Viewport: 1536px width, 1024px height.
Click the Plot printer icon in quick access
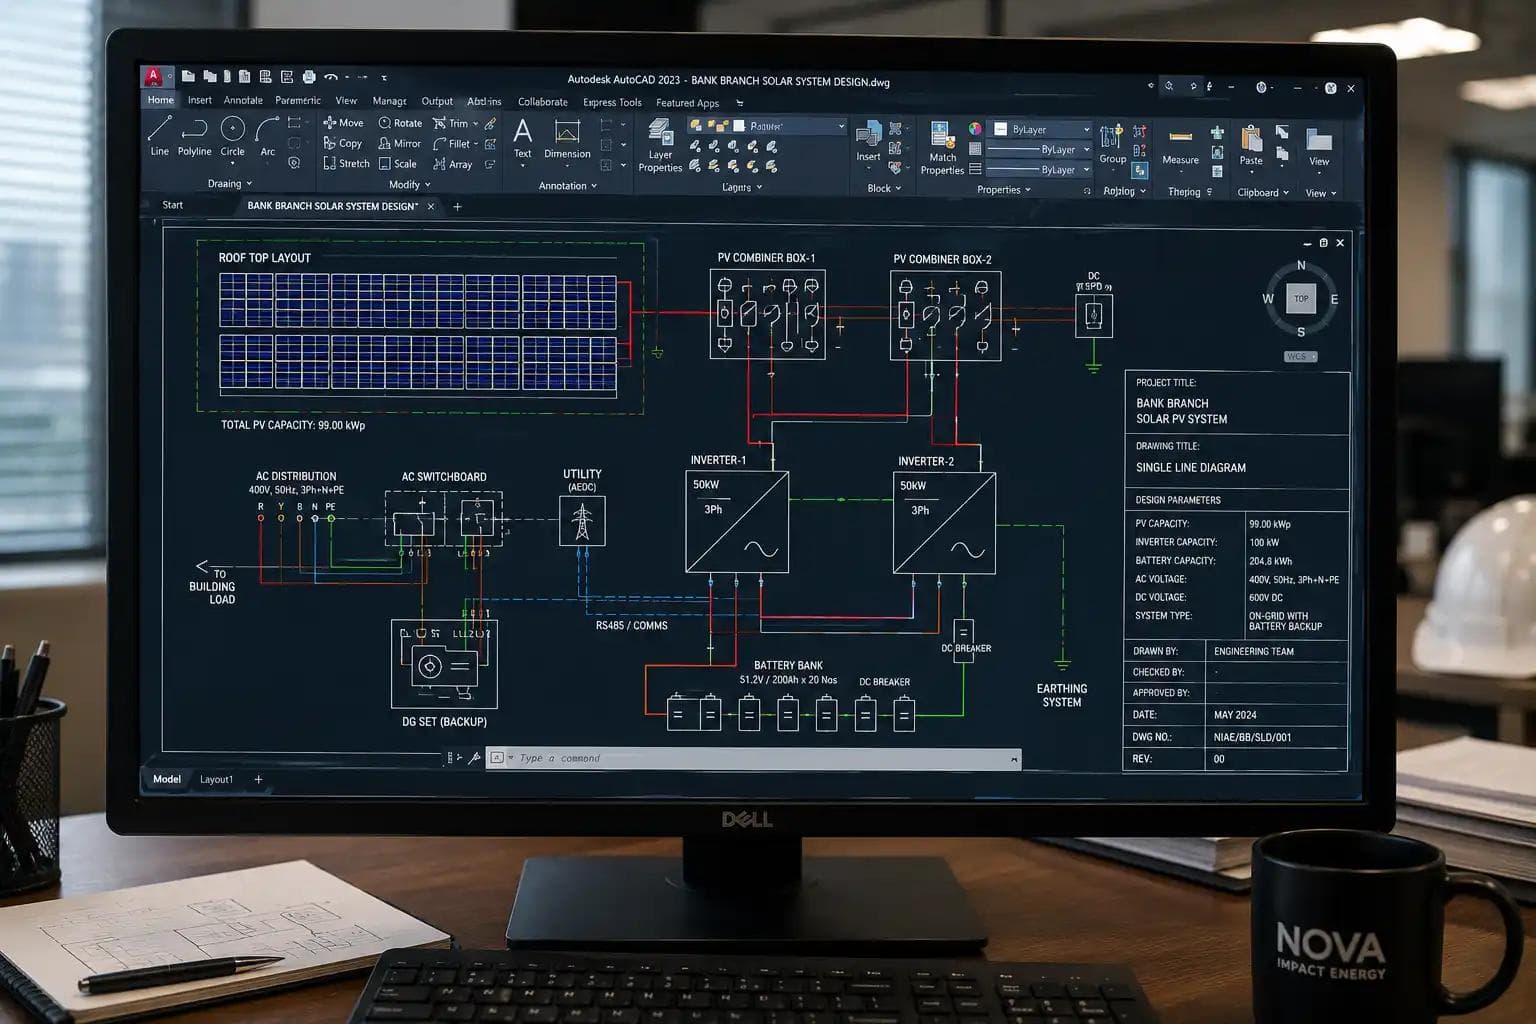(309, 76)
